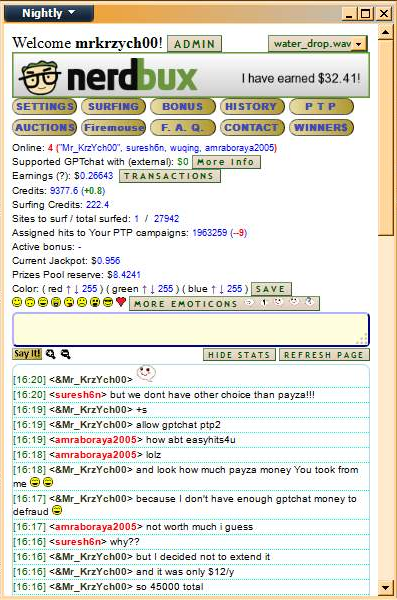Click the More Info button
Screen dimensions: 397x600
coord(226,162)
